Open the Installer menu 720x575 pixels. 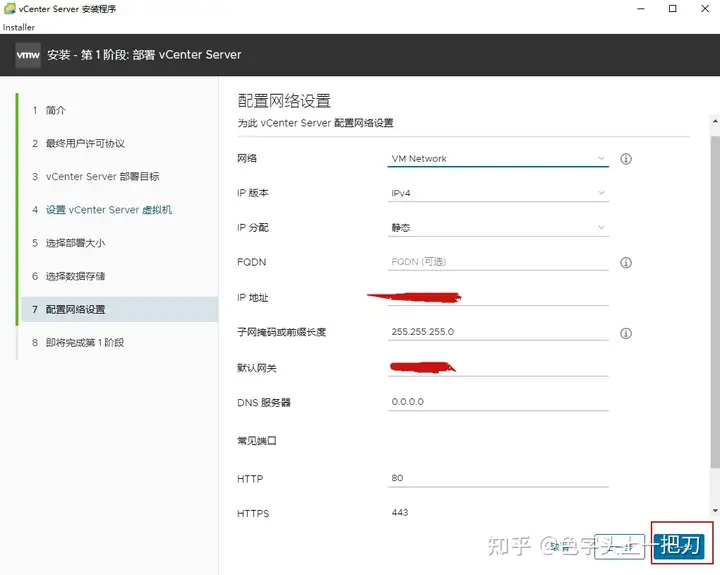click(19, 28)
